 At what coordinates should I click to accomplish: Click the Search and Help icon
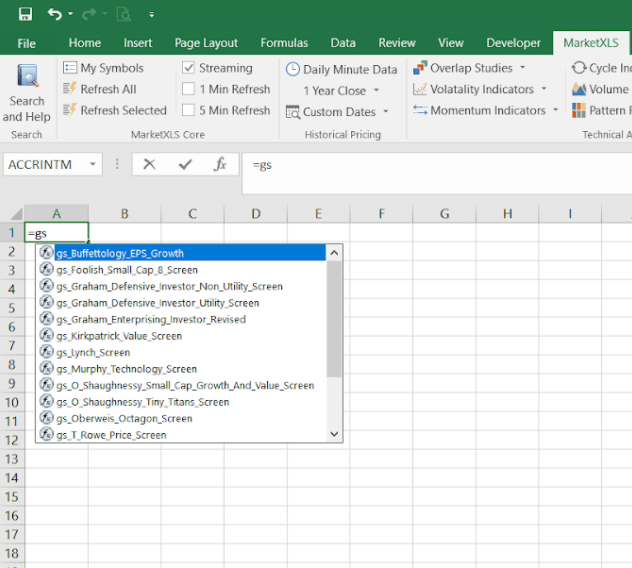pyautogui.click(x=28, y=75)
